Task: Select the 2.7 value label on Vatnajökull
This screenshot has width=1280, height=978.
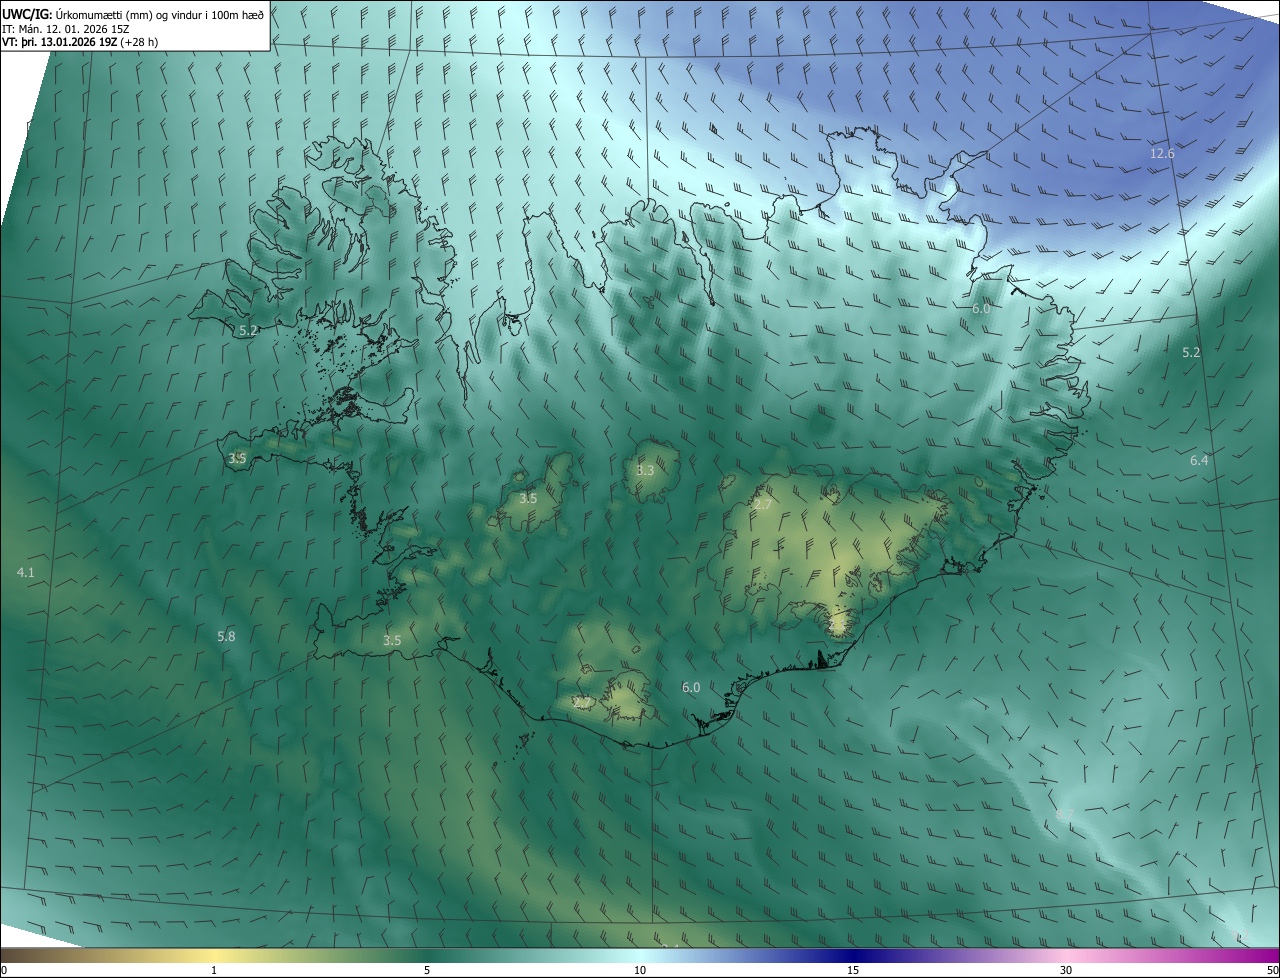Action: tap(762, 505)
